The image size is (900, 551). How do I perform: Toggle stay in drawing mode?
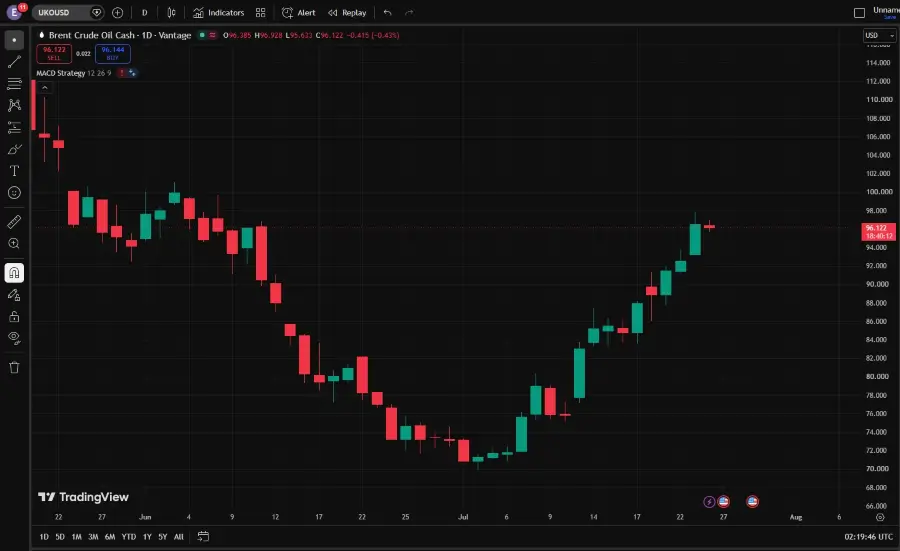click(x=14, y=295)
